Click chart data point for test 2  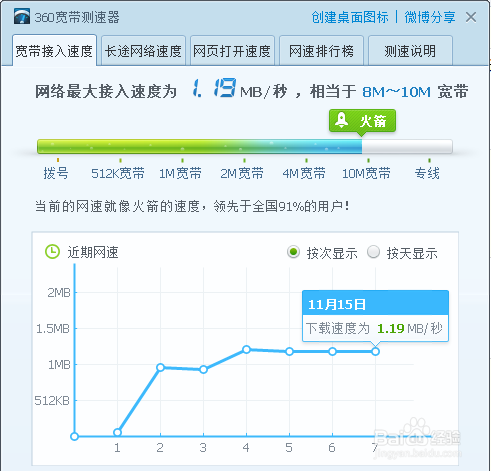[160, 367]
